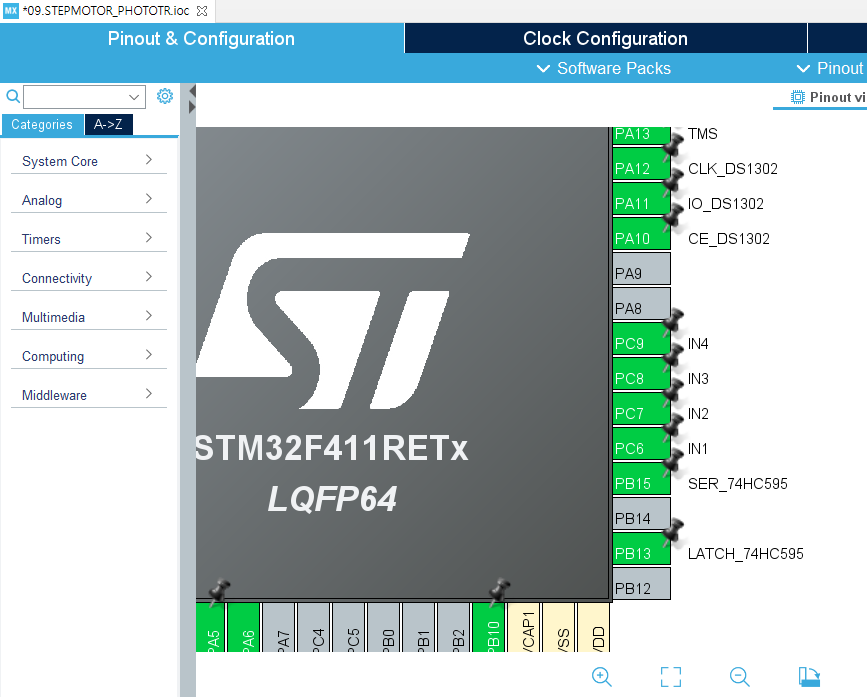The width and height of the screenshot is (867, 697).
Task: Zoom in on the pinout view
Action: coord(602,677)
